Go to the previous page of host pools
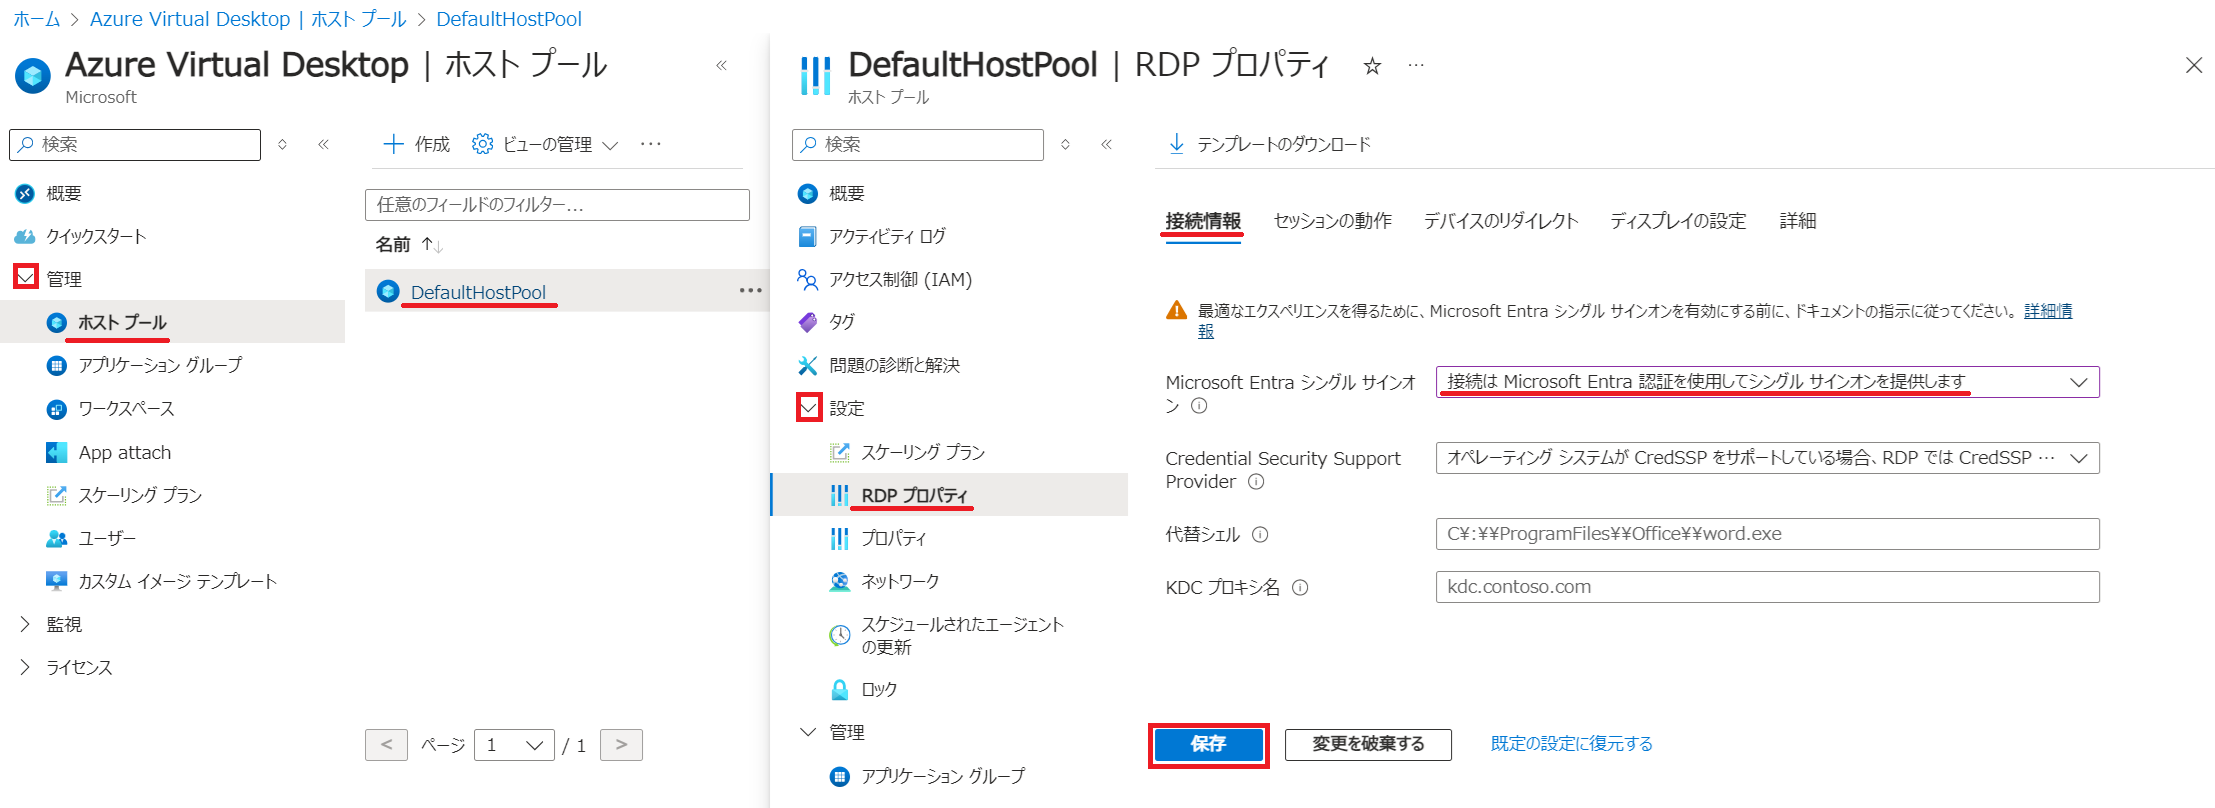This screenshot has height=808, width=2215. click(x=386, y=744)
